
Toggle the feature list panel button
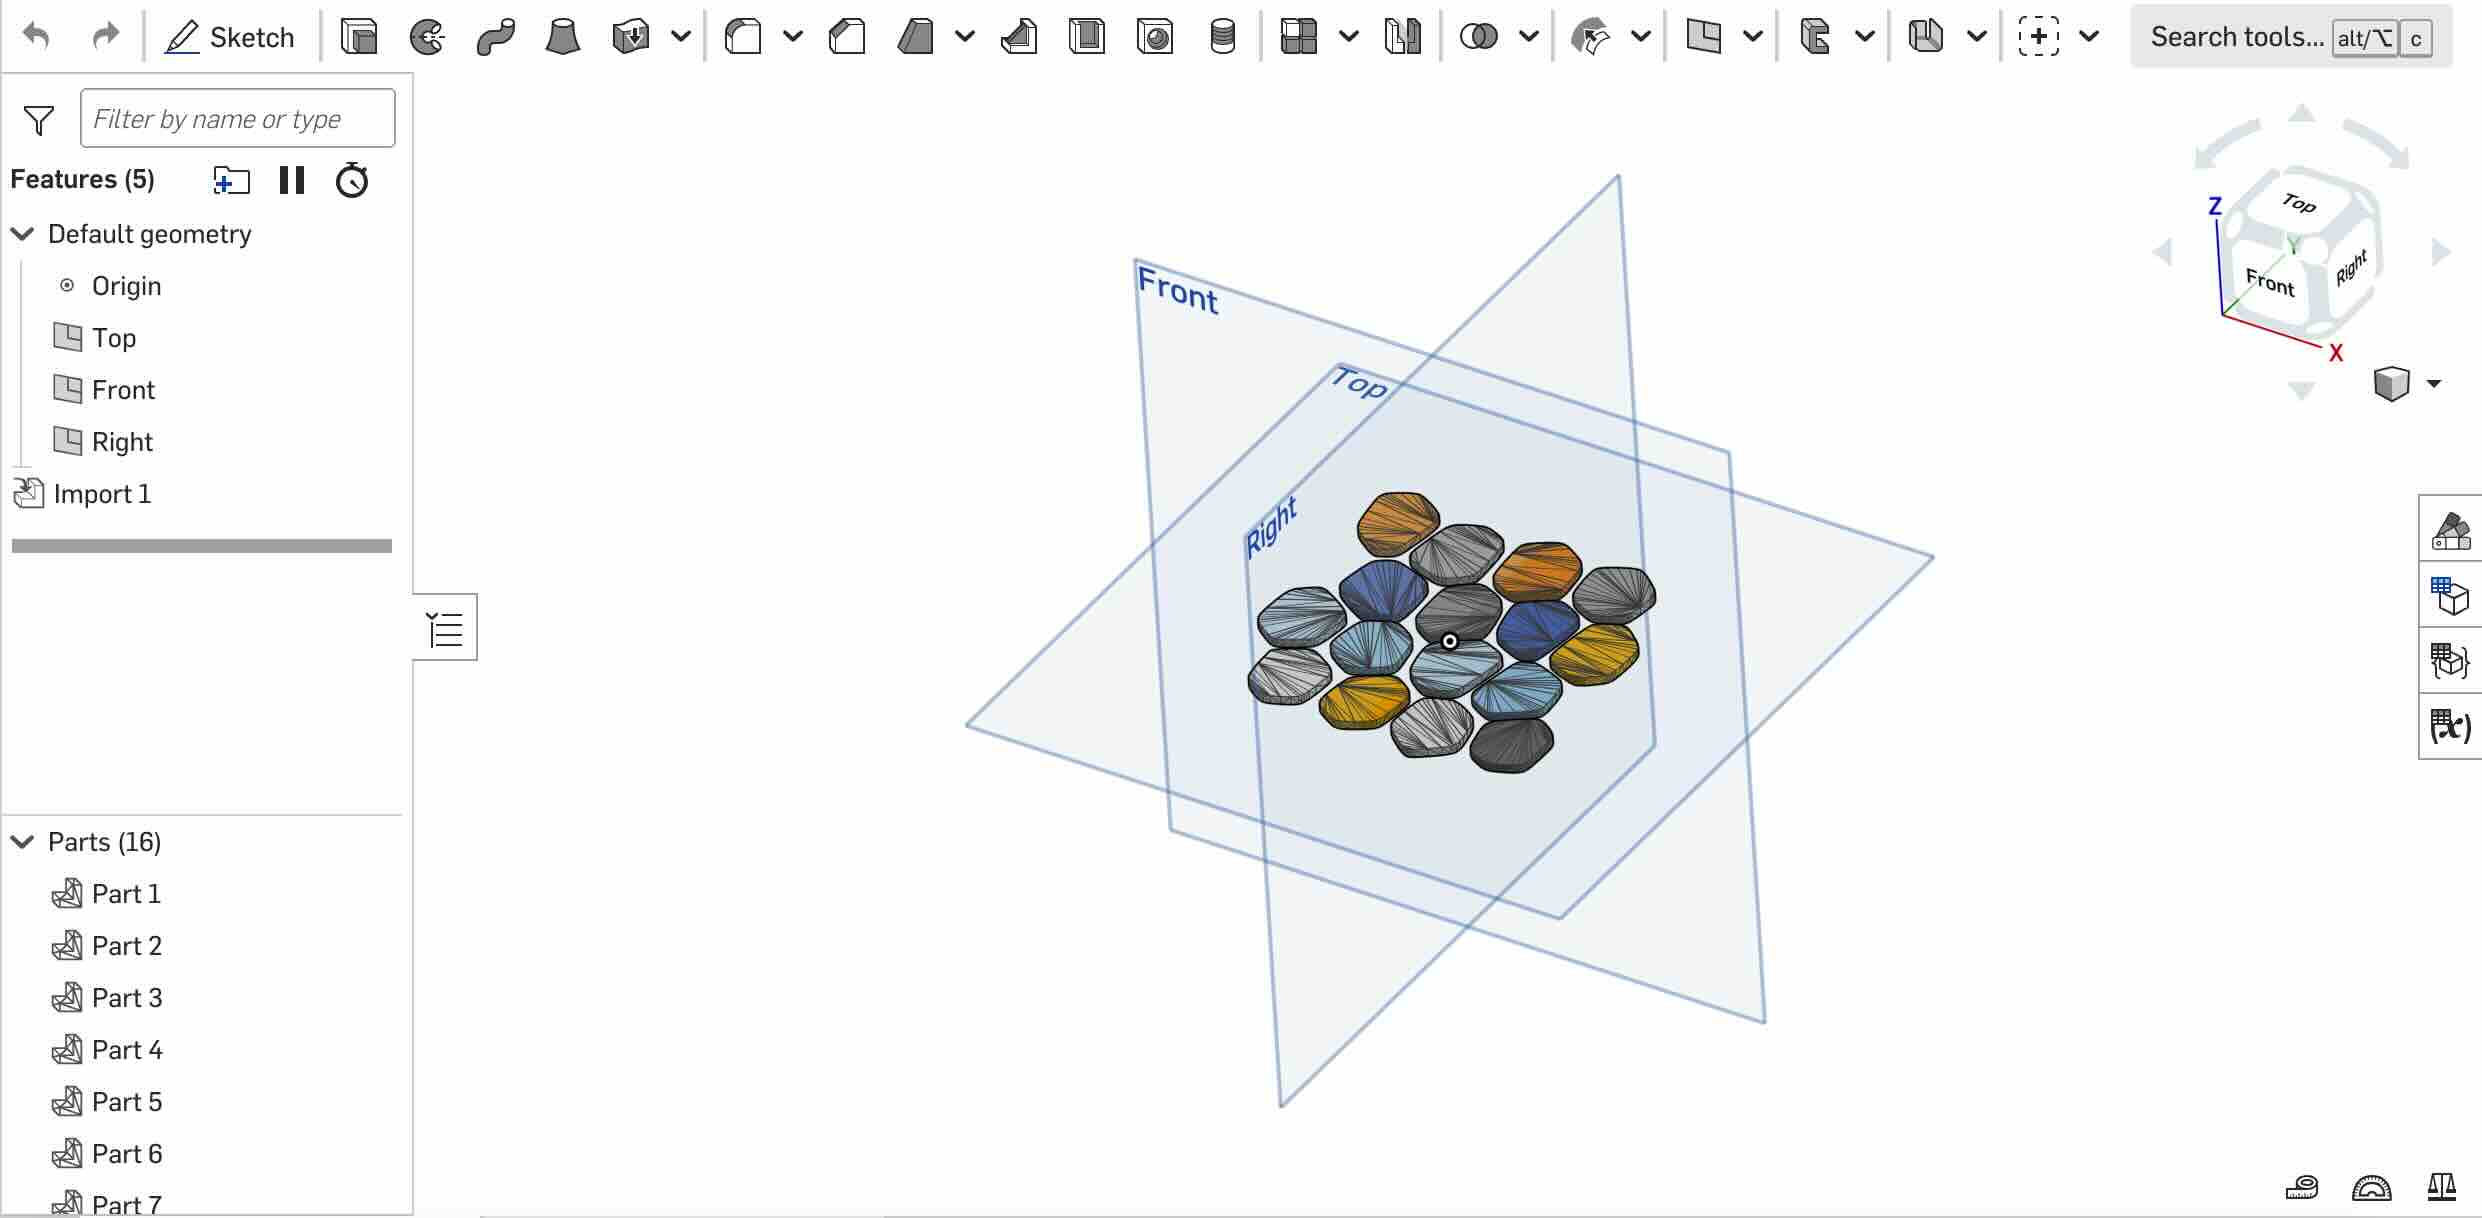445,628
